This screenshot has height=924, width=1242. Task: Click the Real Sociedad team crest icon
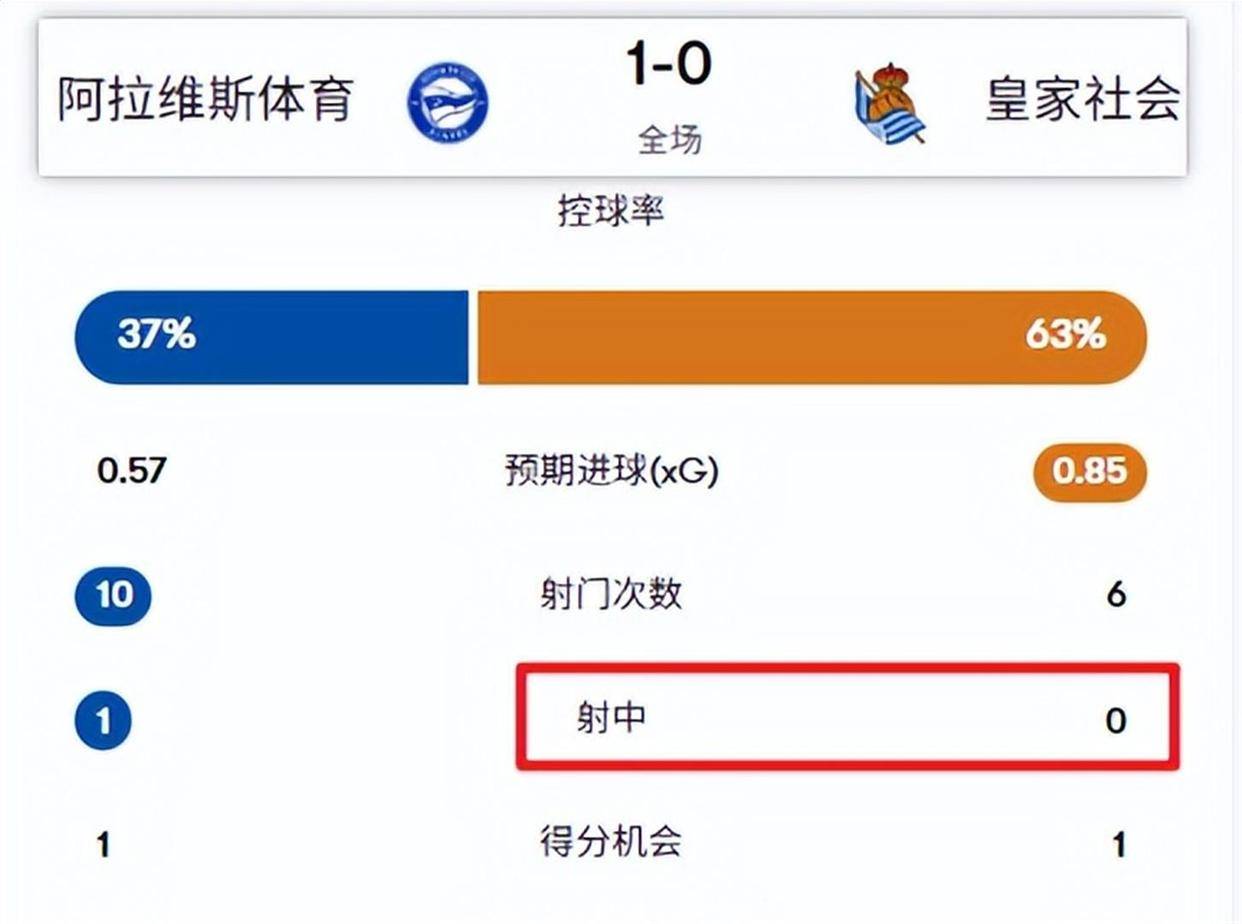[889, 104]
